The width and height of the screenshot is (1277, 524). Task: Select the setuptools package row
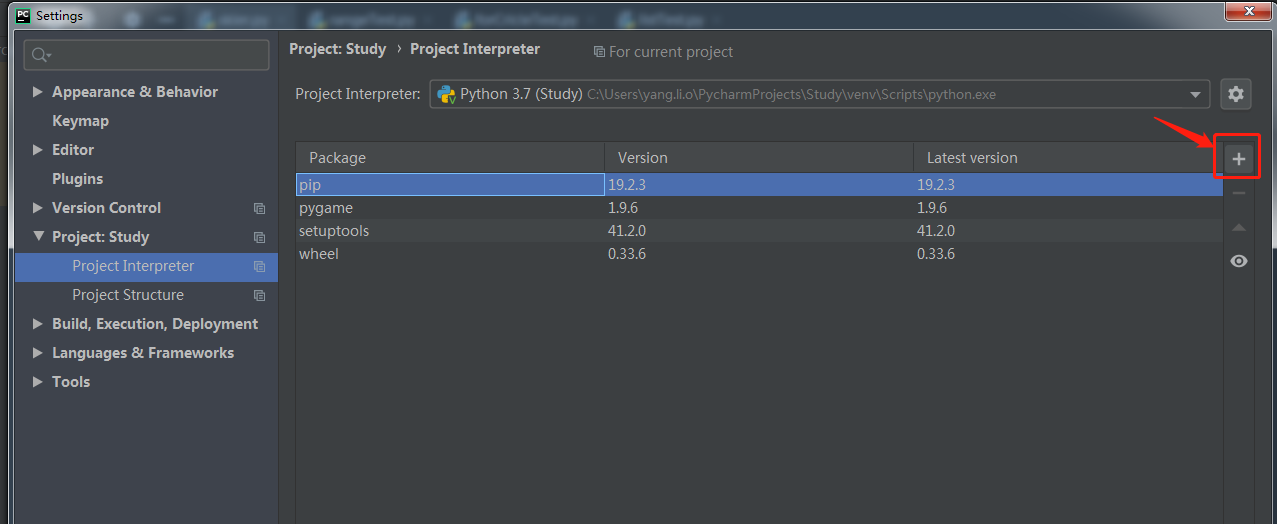pyautogui.click(x=759, y=230)
